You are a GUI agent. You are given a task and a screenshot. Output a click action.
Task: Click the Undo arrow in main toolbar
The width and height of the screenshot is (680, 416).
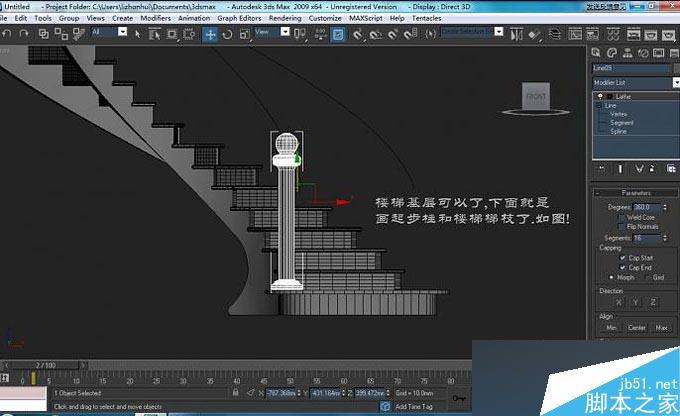click(x=7, y=34)
